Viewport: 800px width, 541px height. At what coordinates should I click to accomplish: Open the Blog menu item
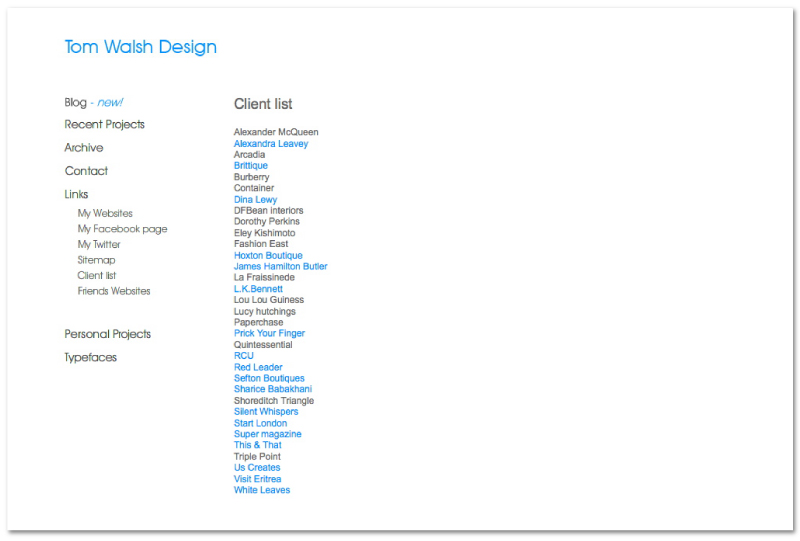pos(76,102)
